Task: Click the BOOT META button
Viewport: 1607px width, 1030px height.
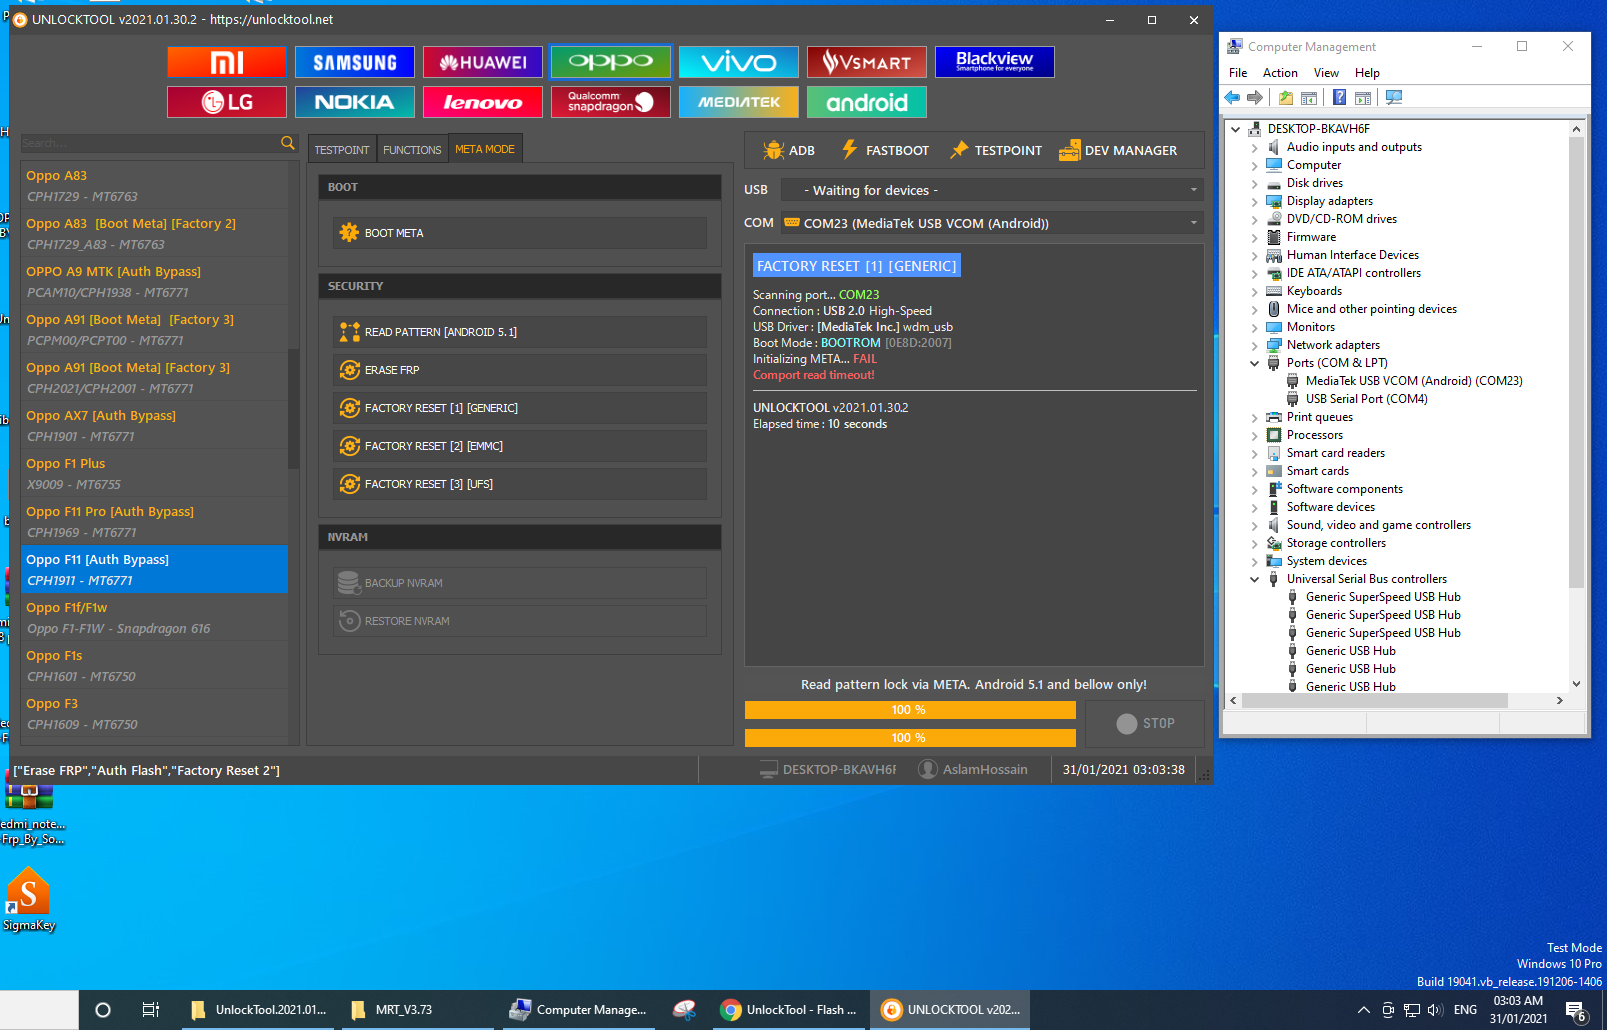Action: (520, 233)
